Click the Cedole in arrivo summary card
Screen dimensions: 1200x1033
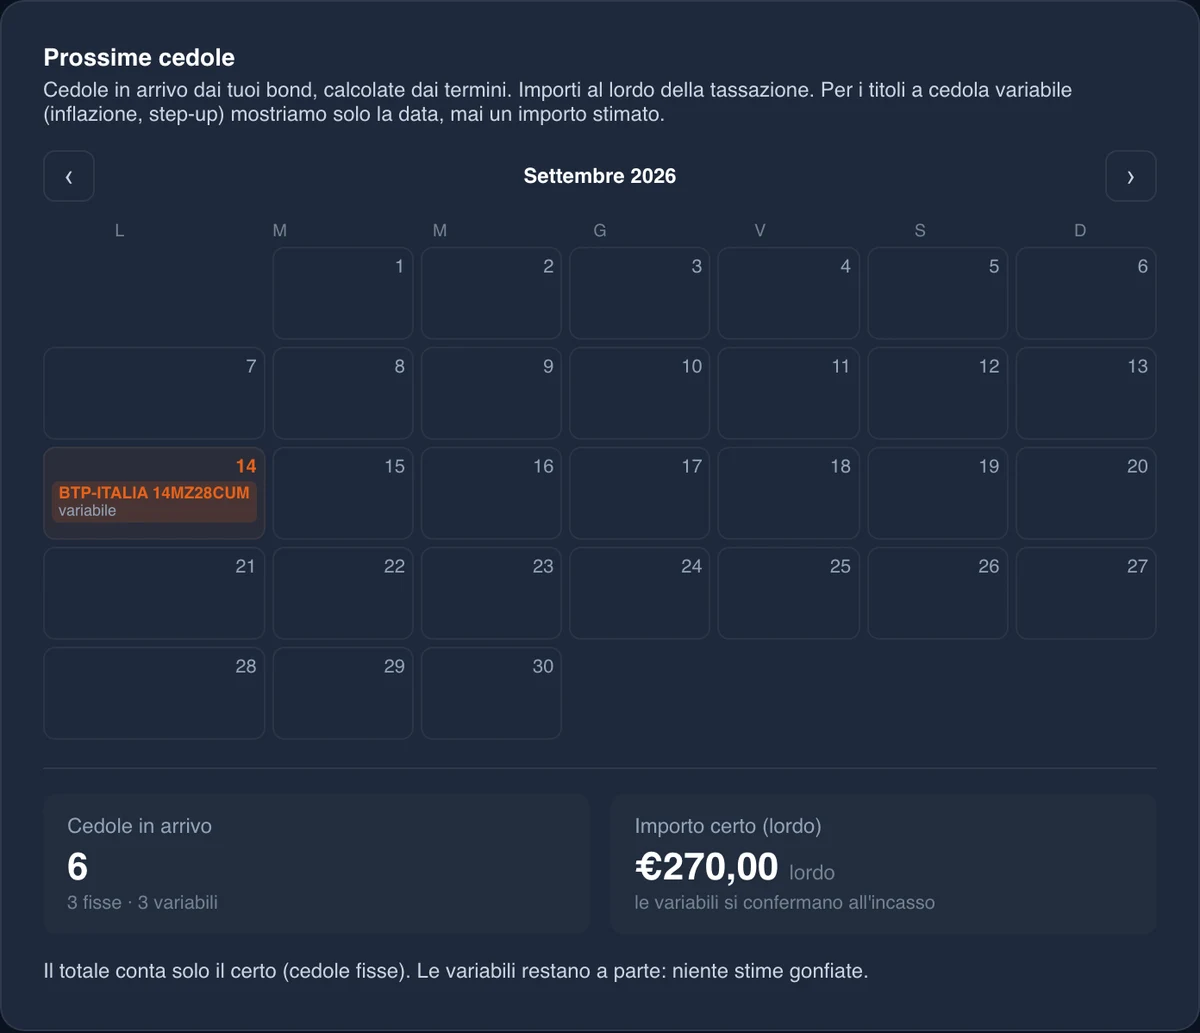(317, 864)
